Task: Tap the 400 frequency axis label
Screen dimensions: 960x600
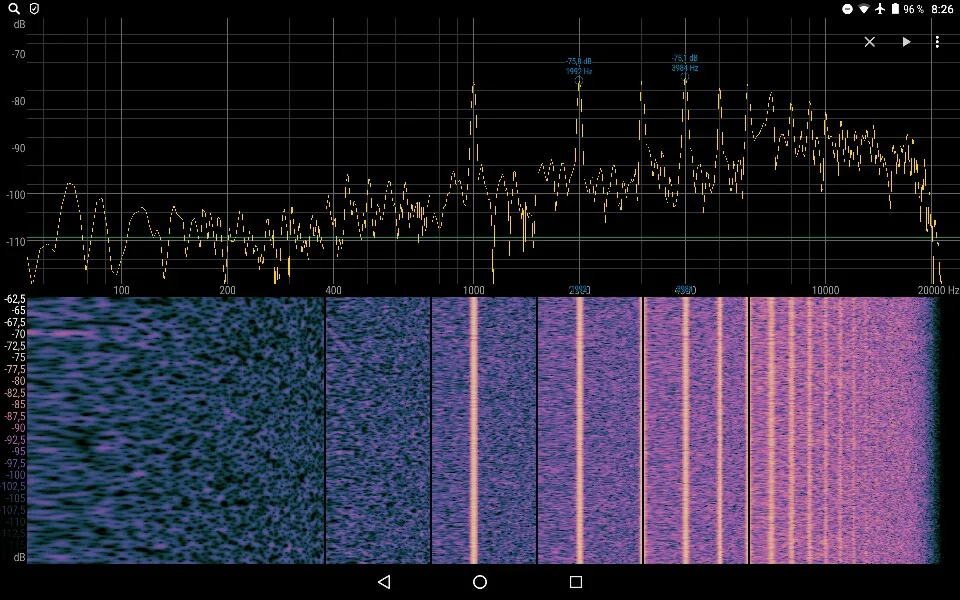Action: [333, 290]
